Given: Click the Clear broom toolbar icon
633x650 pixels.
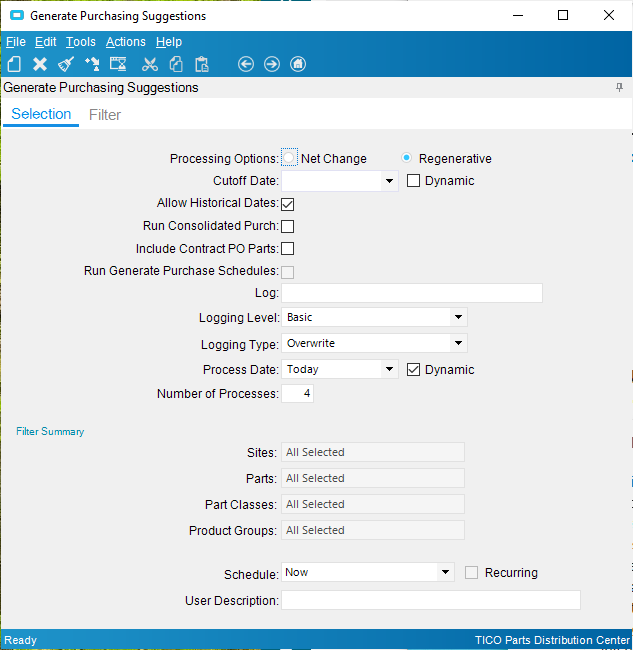Looking at the screenshot, I should (x=66, y=64).
